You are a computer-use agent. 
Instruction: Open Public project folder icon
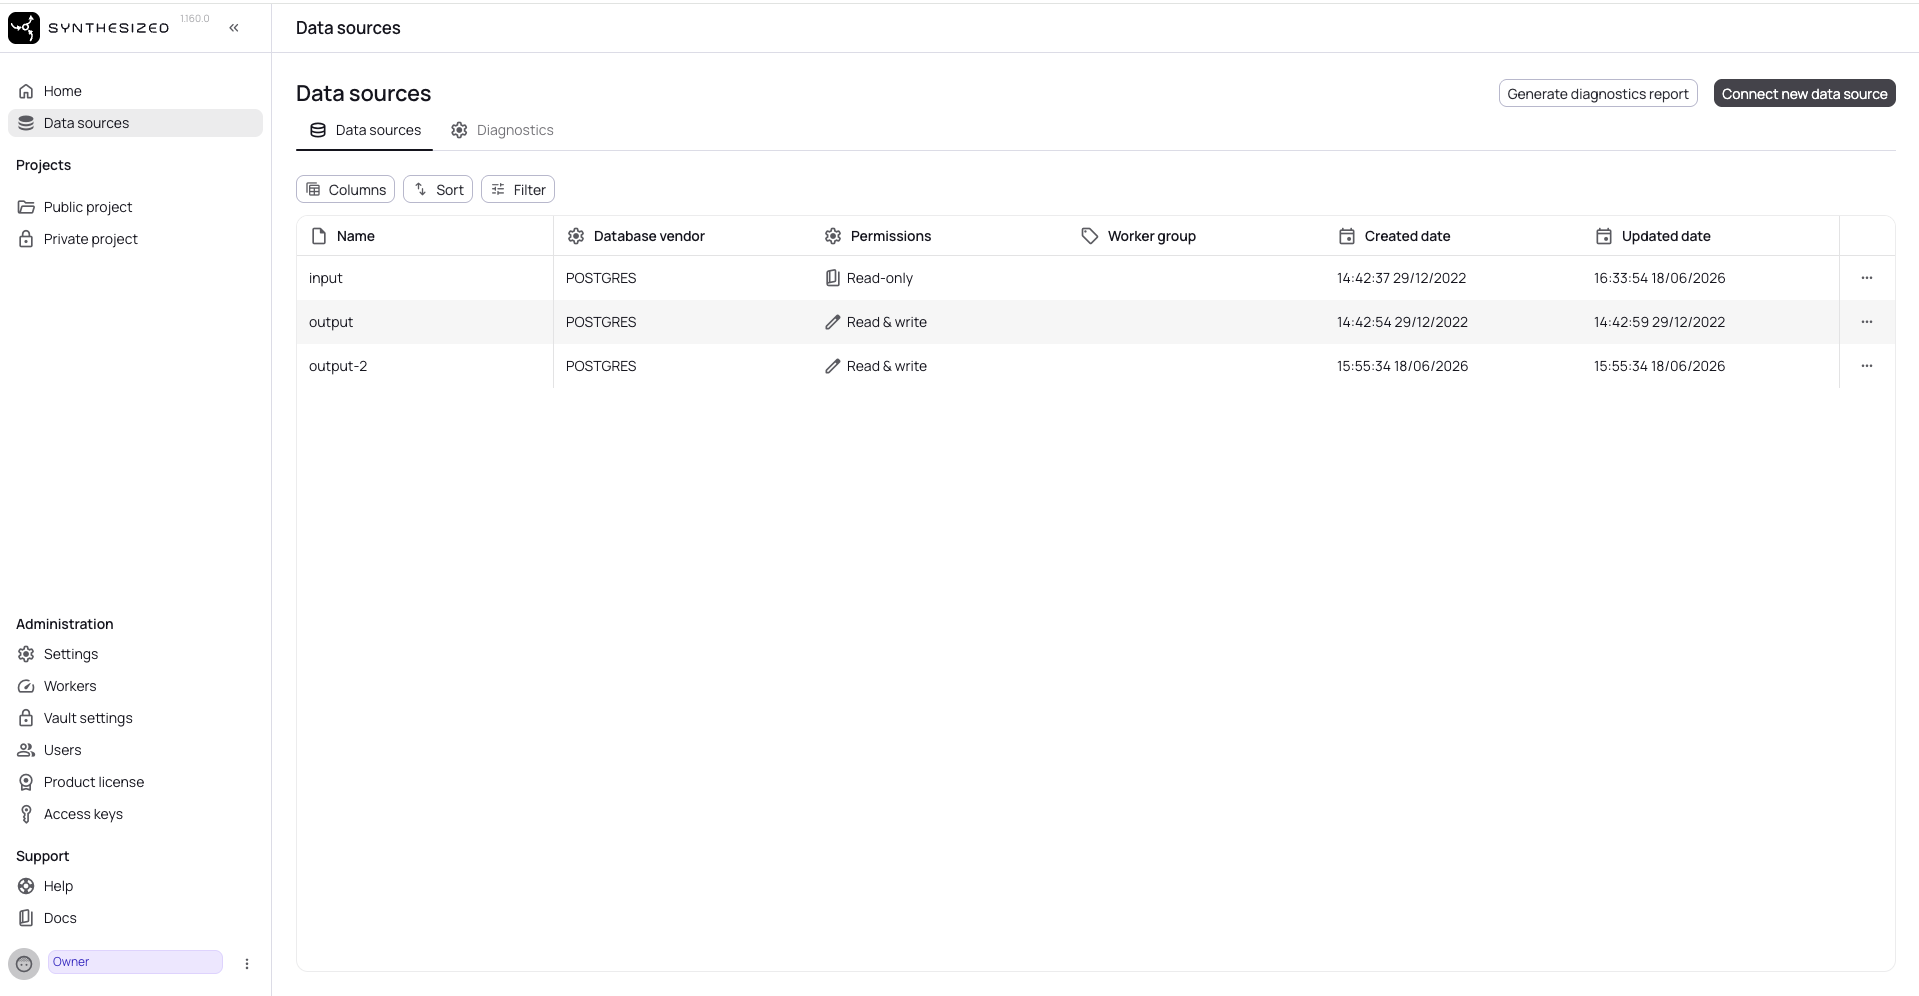click(26, 207)
